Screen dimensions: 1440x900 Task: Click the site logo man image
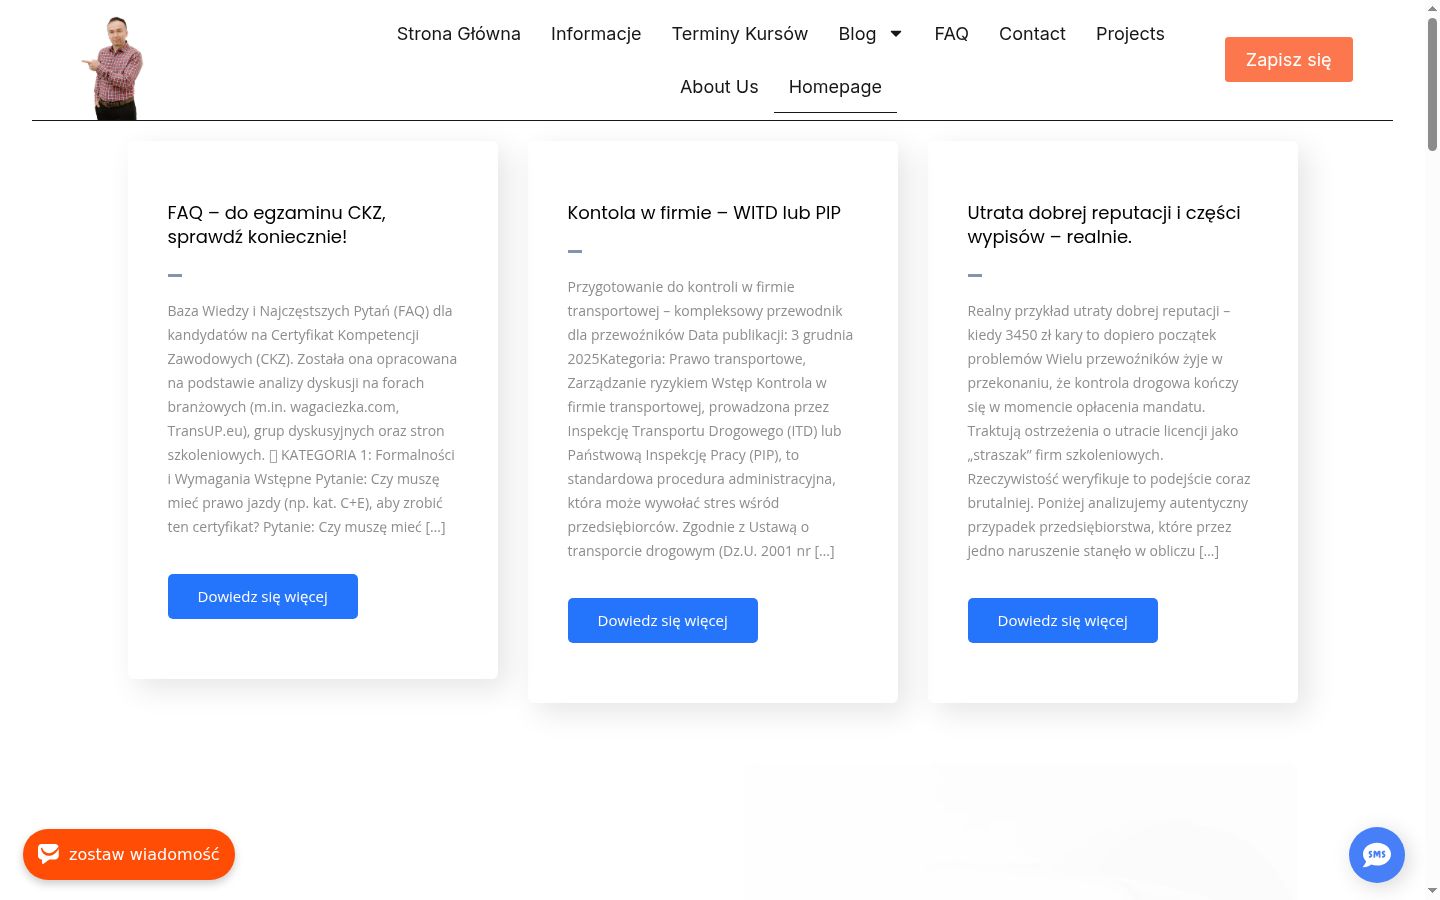(x=116, y=68)
